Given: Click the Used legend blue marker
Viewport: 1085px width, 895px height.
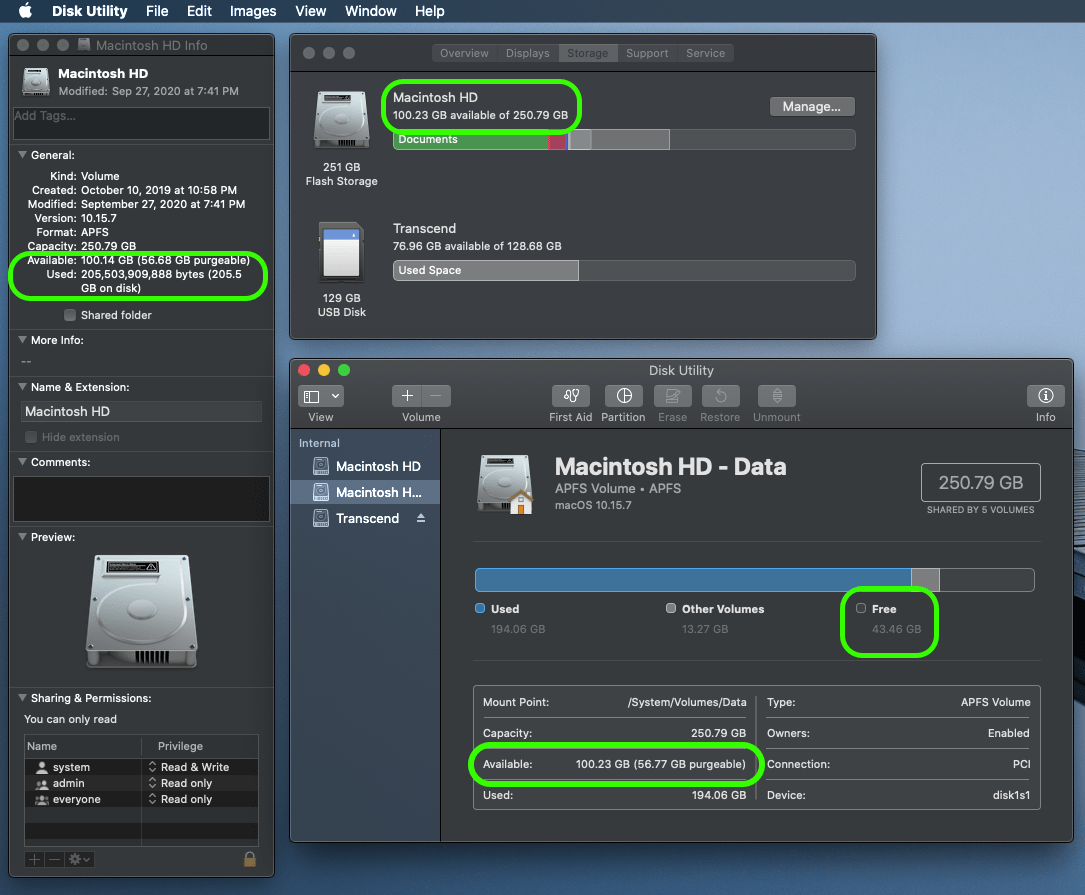Looking at the screenshot, I should [x=480, y=608].
